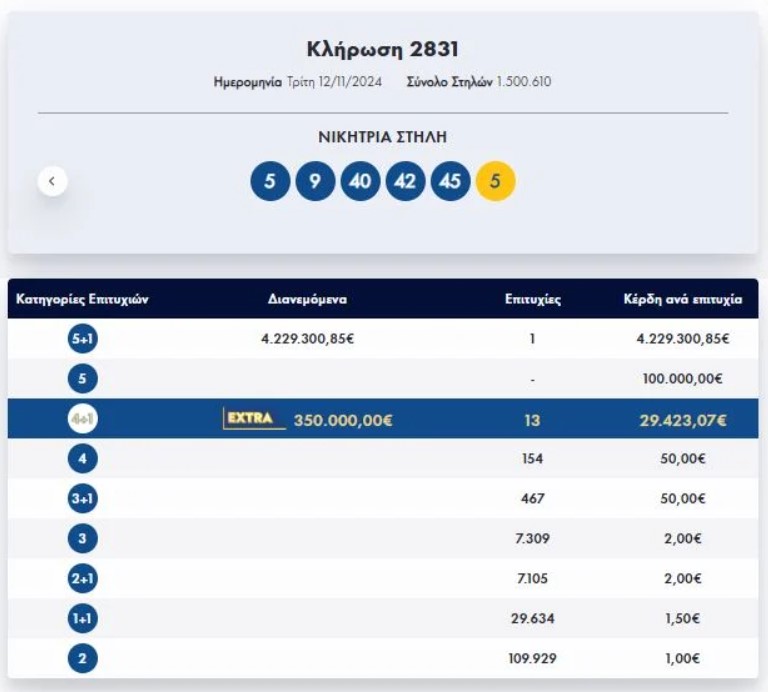Select the Διανεμόμενα column header
The image size is (768, 692).
point(307,299)
